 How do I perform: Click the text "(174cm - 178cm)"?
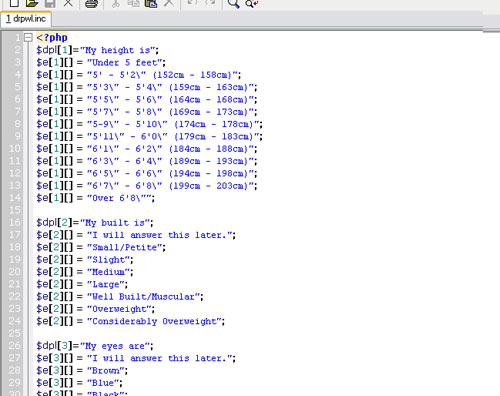[x=214, y=124]
